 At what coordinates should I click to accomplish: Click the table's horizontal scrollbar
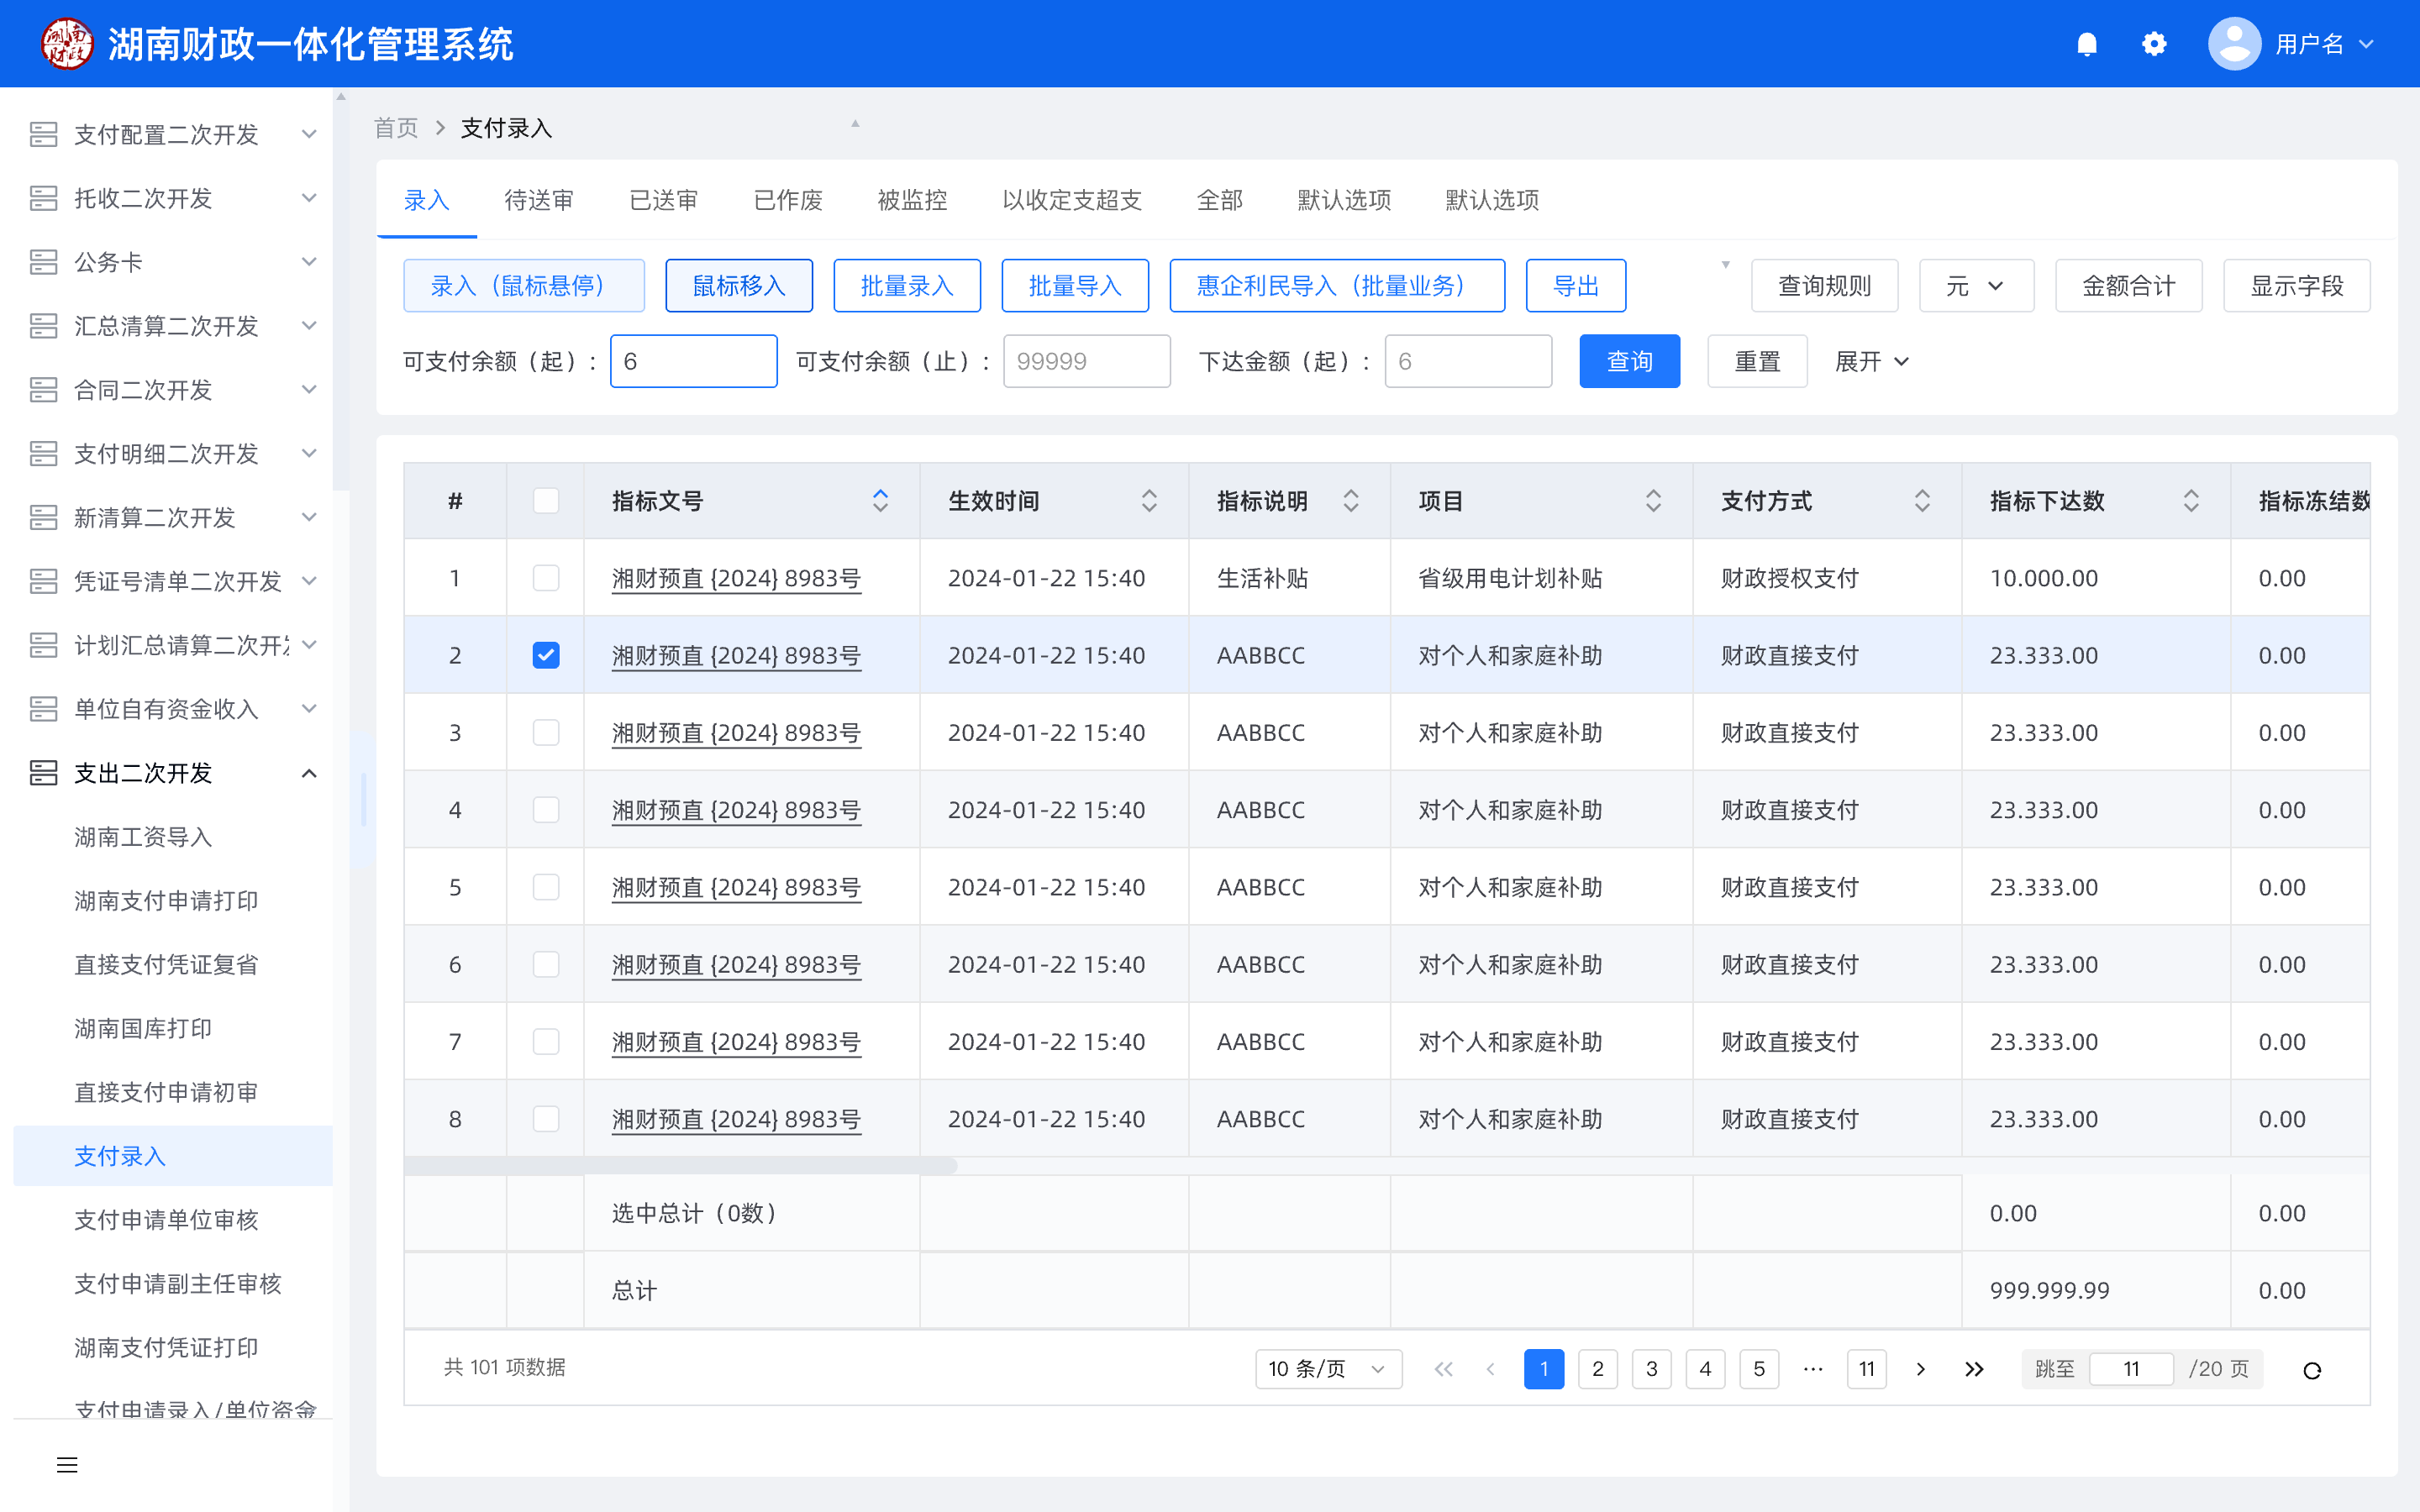pos(680,1165)
